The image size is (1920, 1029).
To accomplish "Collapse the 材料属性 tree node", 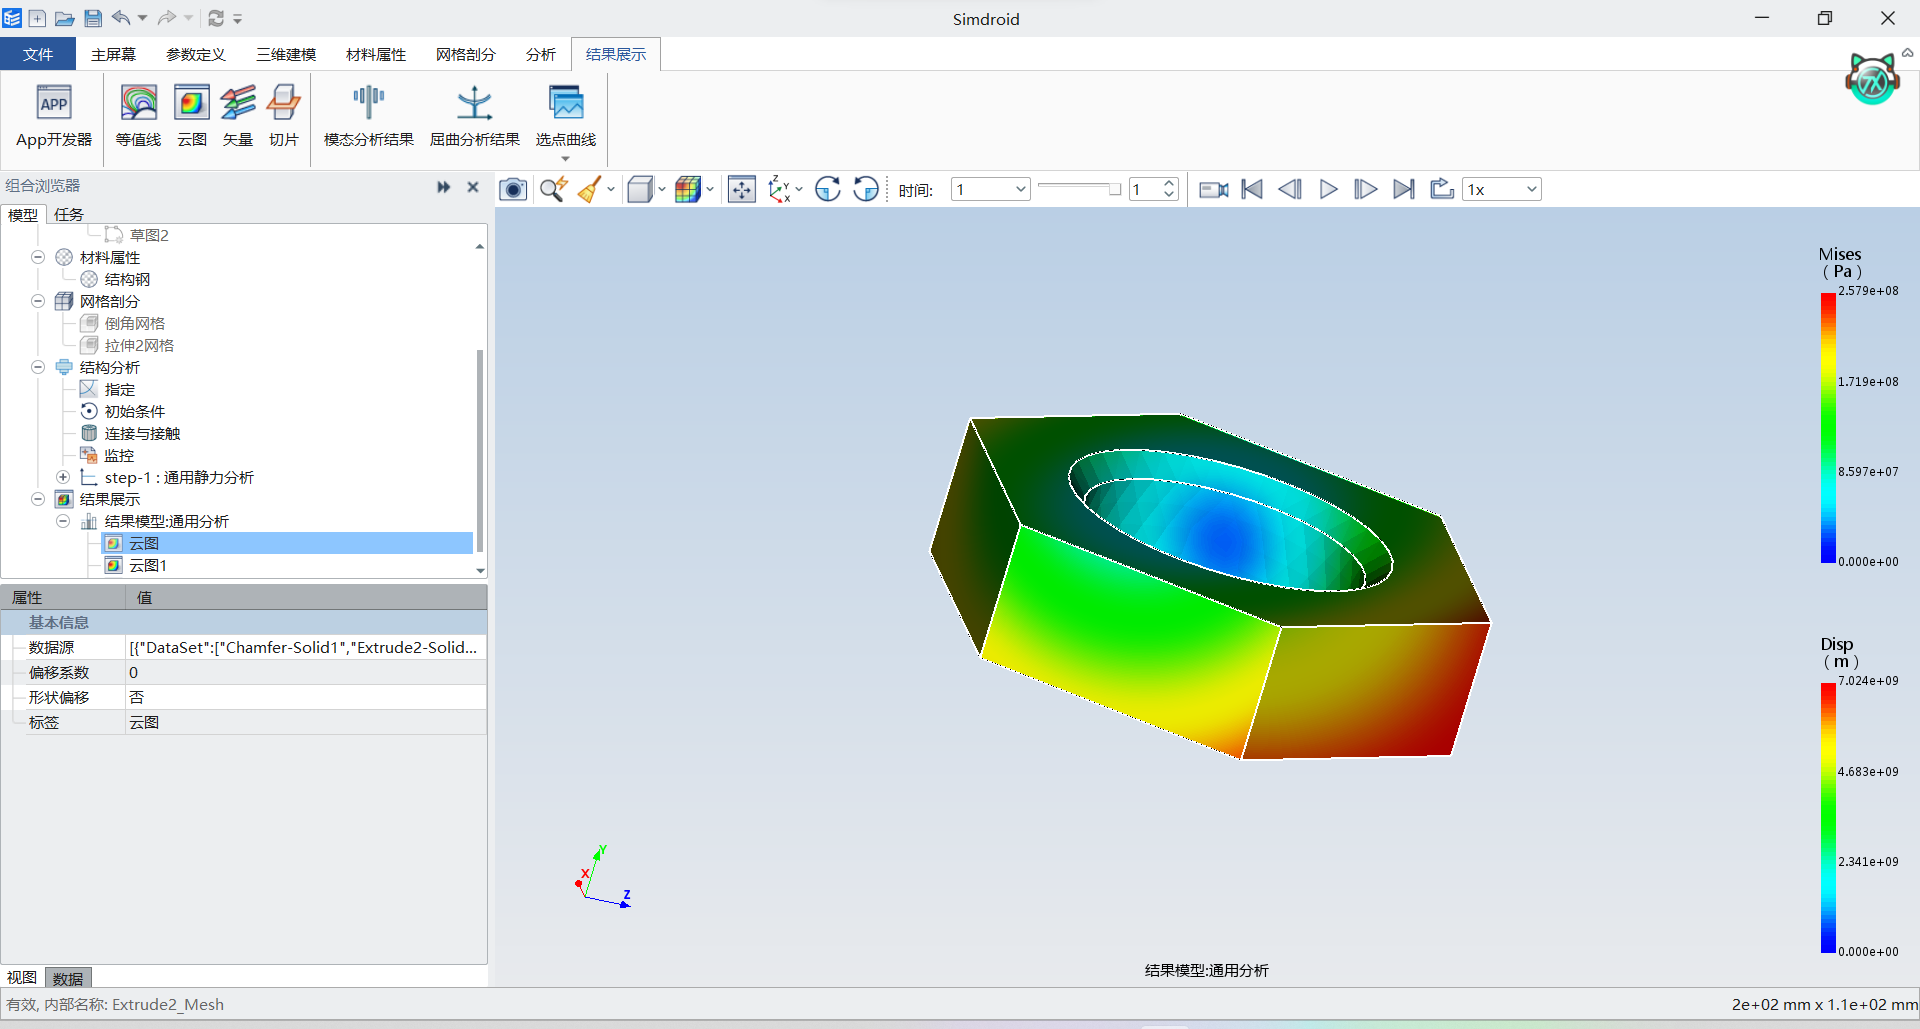I will tap(38, 257).
